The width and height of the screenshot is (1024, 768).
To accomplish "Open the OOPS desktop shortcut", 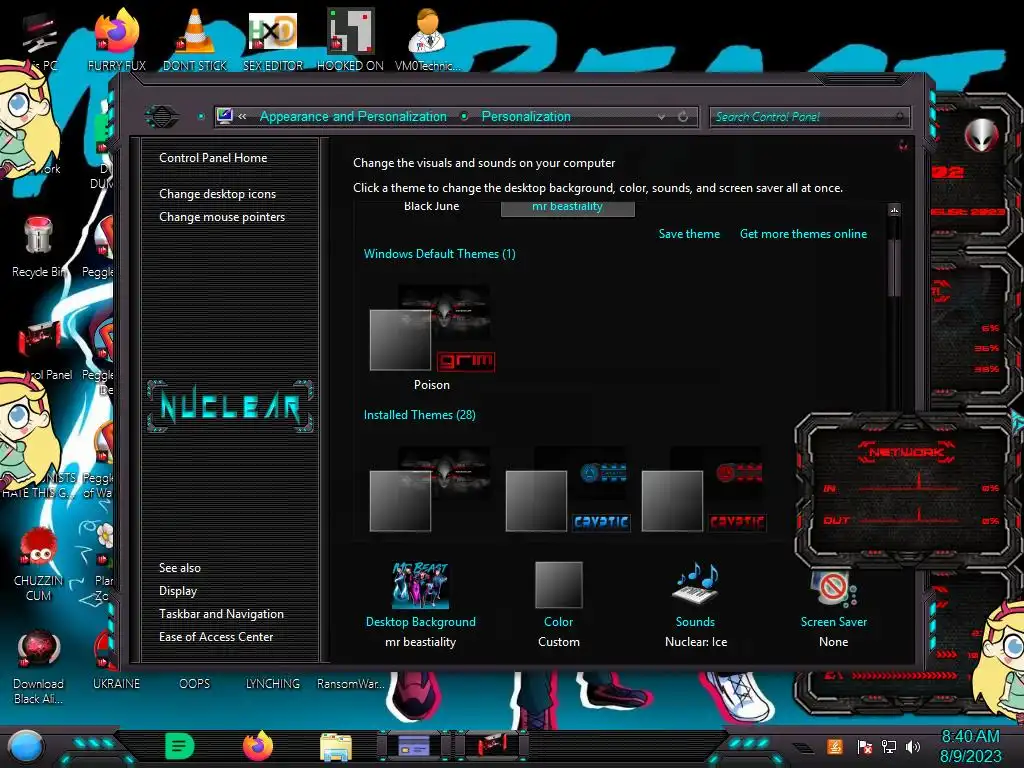I will 195,683.
